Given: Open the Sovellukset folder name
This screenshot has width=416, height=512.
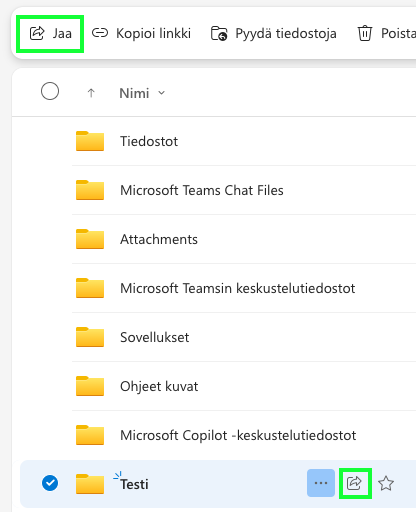Looking at the screenshot, I should (155, 337).
